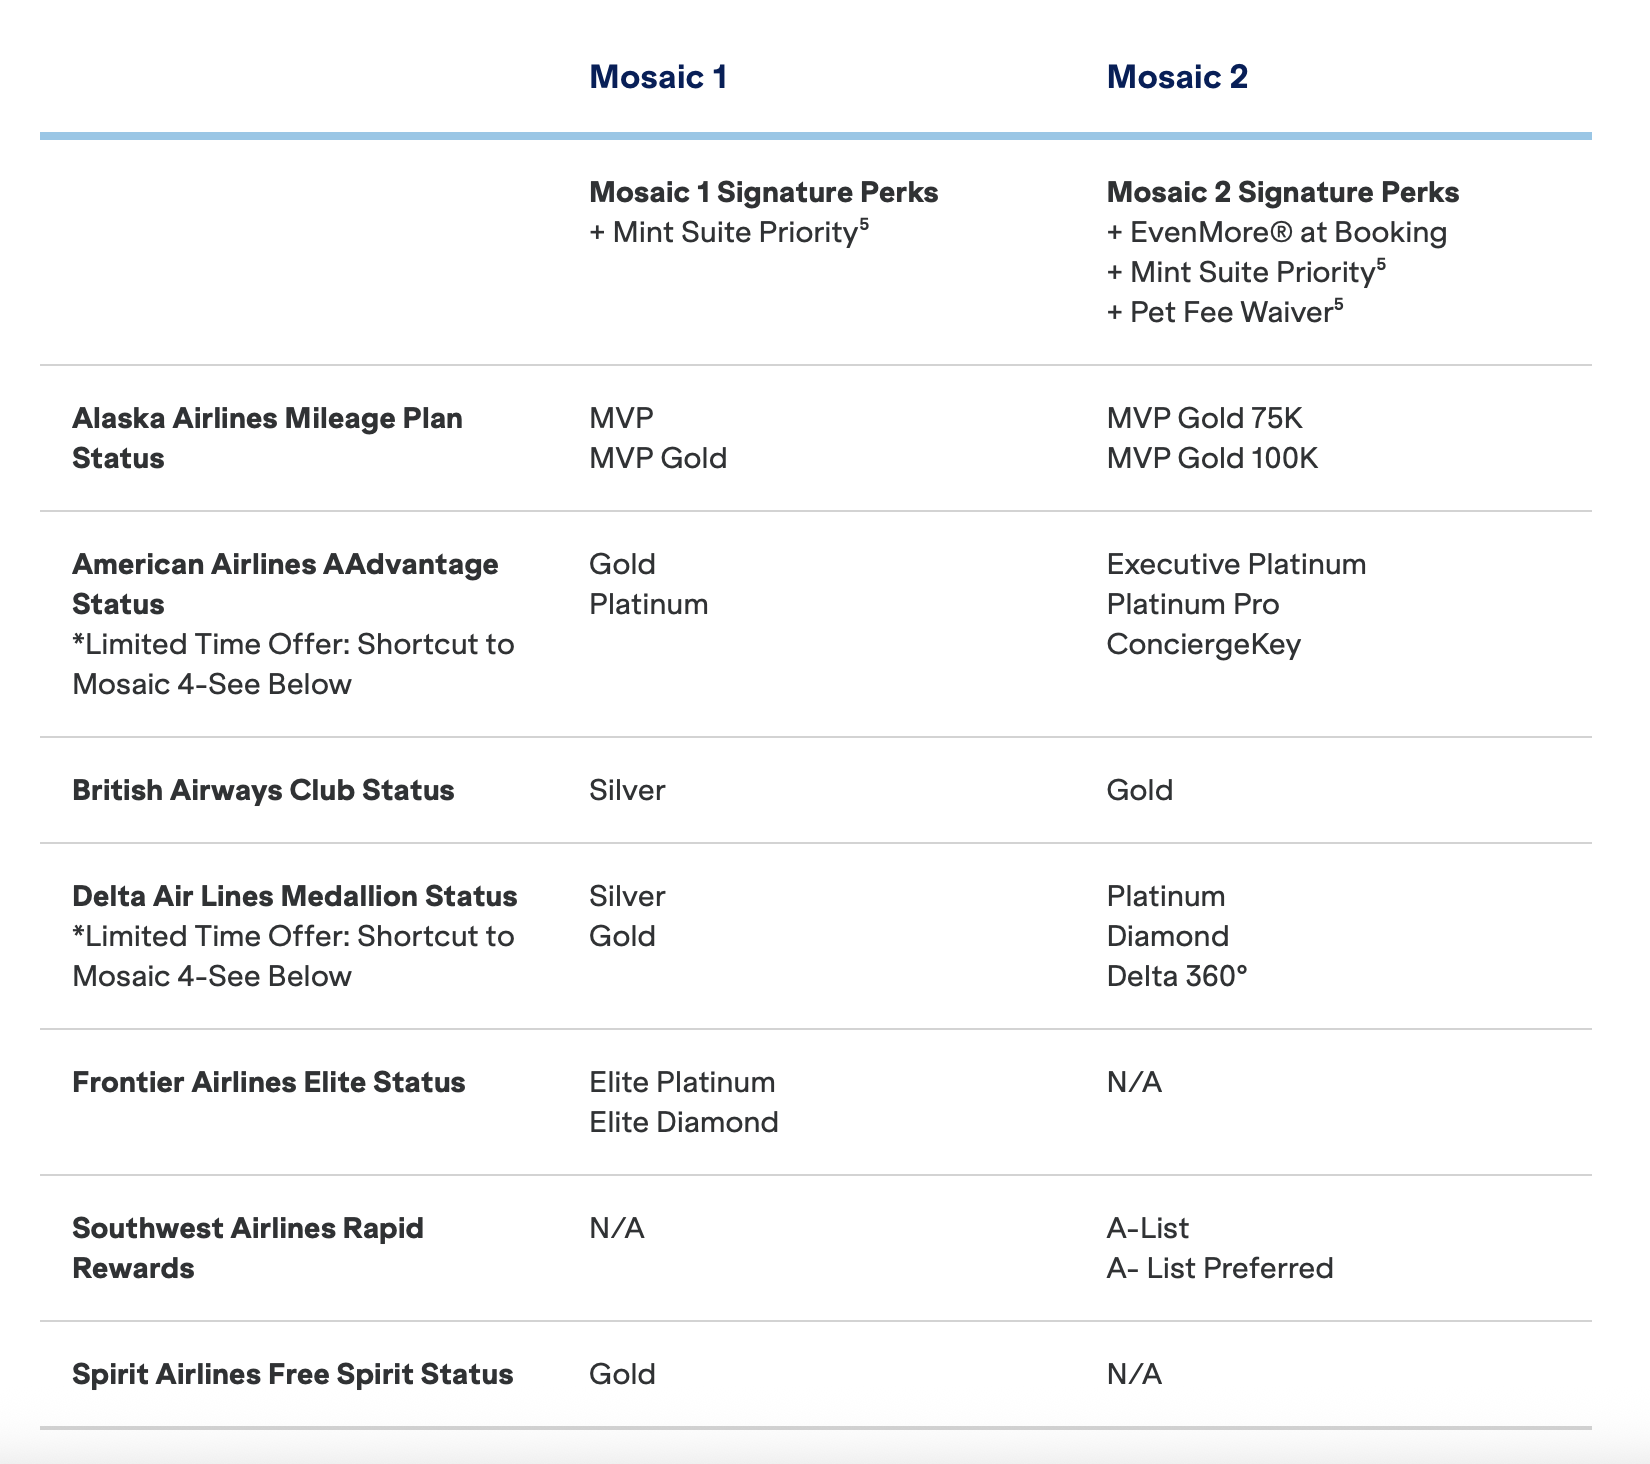Click Diamond in Delta row
This screenshot has height=1464, width=1650.
(x=1168, y=936)
